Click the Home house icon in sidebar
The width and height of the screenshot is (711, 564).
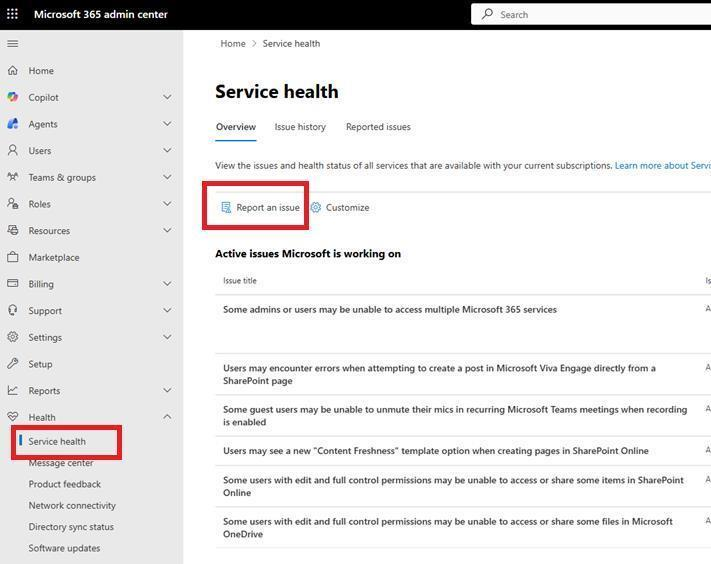[x=13, y=70]
